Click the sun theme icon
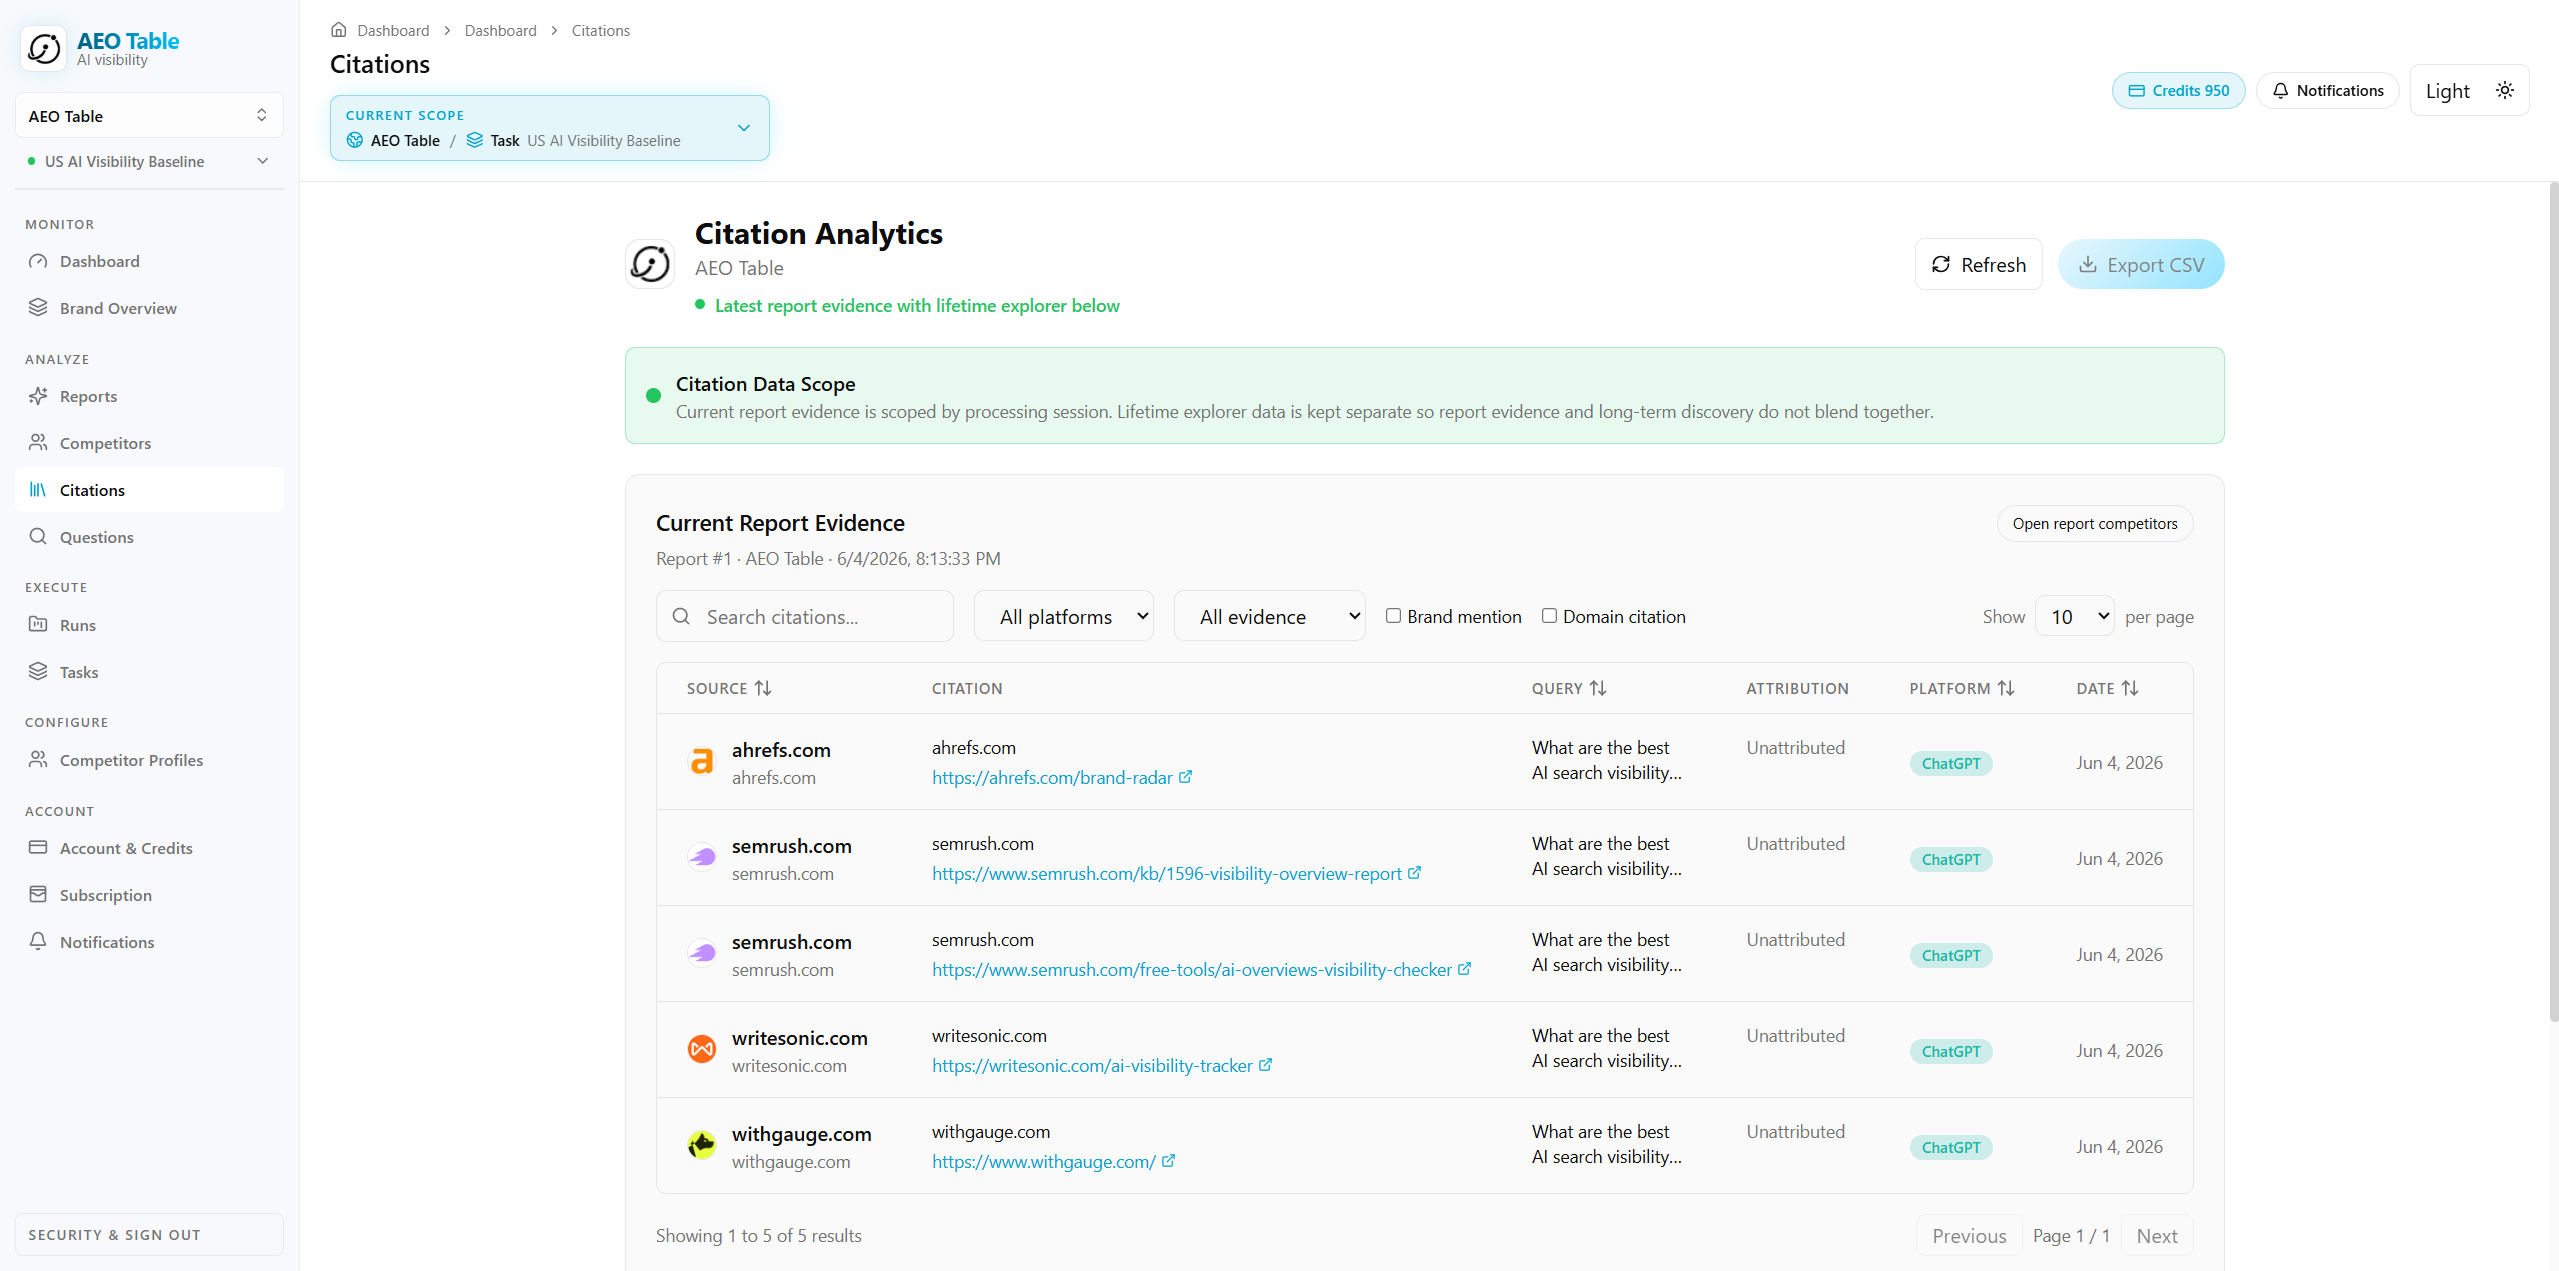The height and width of the screenshot is (1271, 2559). click(x=2505, y=90)
